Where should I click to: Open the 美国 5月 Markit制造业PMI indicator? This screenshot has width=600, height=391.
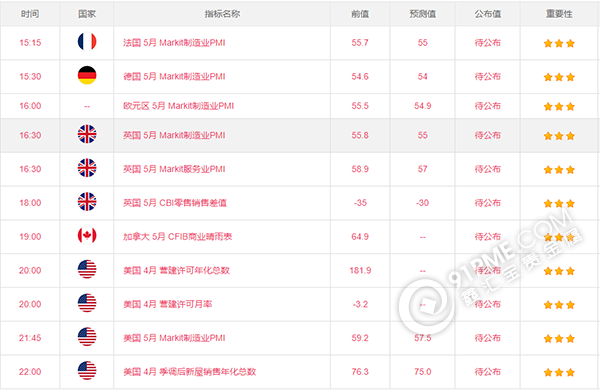[x=174, y=338]
